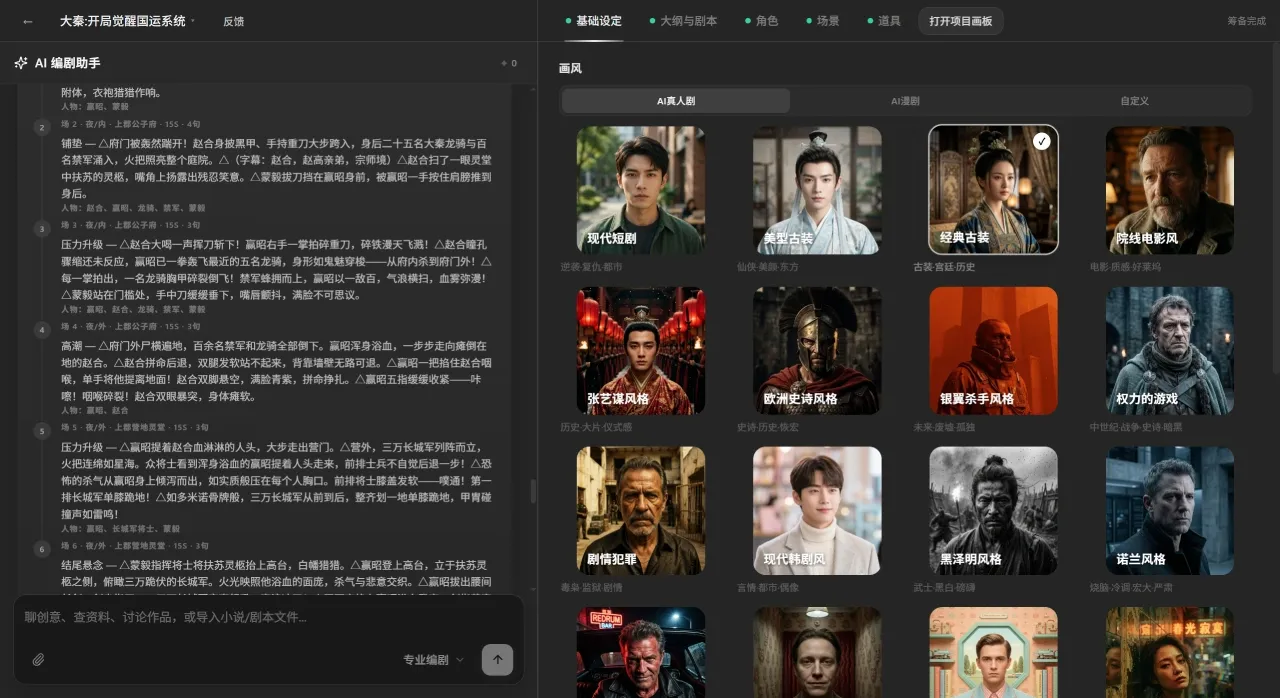Click the script panel scrollbar thumb
Screen dimensions: 1280x698
tap(533, 491)
